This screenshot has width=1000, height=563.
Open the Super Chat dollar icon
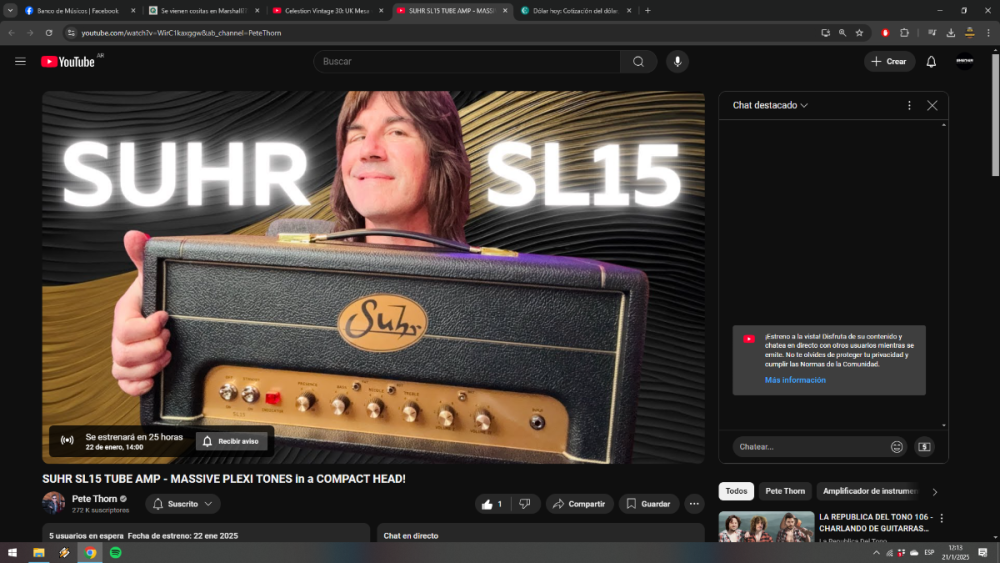coord(924,447)
